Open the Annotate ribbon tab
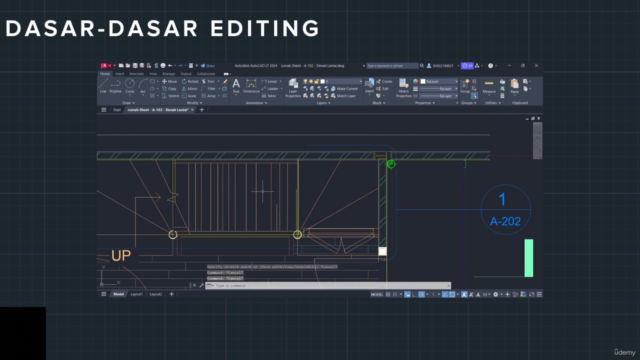This screenshot has width=640, height=360. coord(136,74)
